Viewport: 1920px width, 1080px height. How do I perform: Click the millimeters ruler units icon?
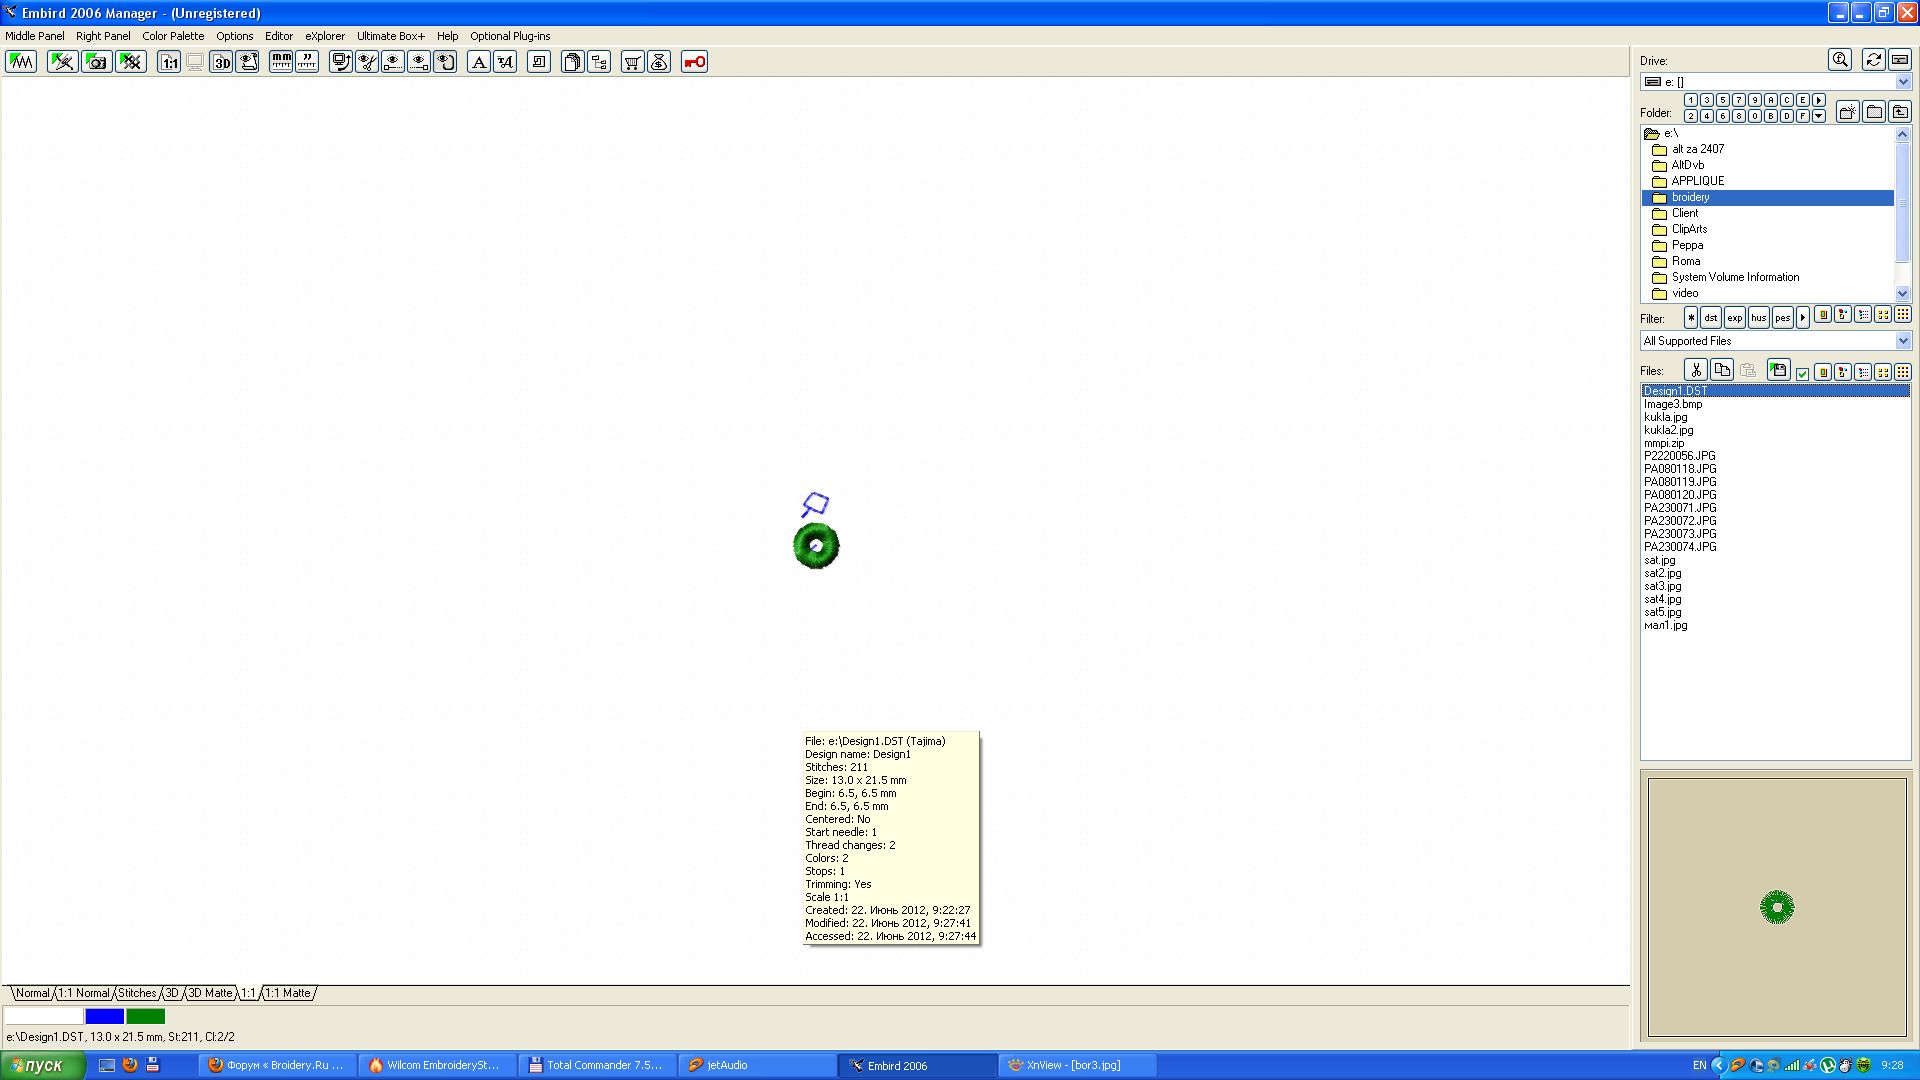click(x=281, y=62)
